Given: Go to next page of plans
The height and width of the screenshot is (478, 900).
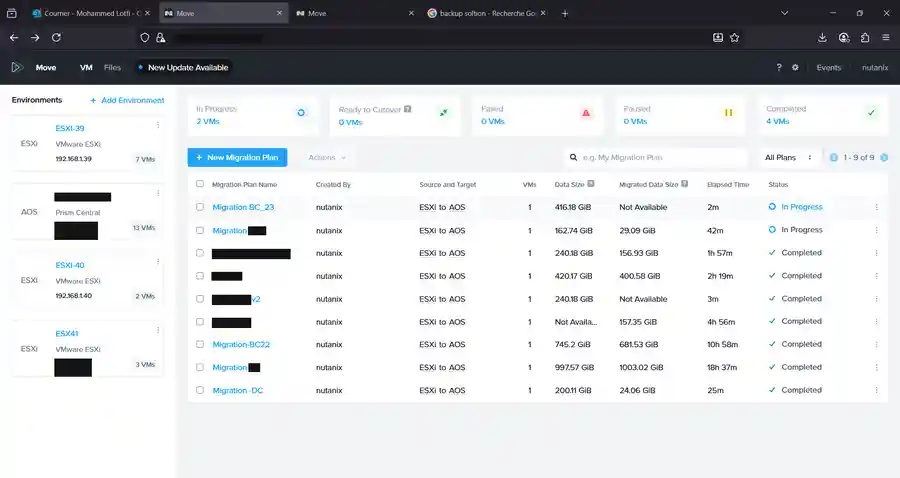Looking at the screenshot, I should click(884, 157).
